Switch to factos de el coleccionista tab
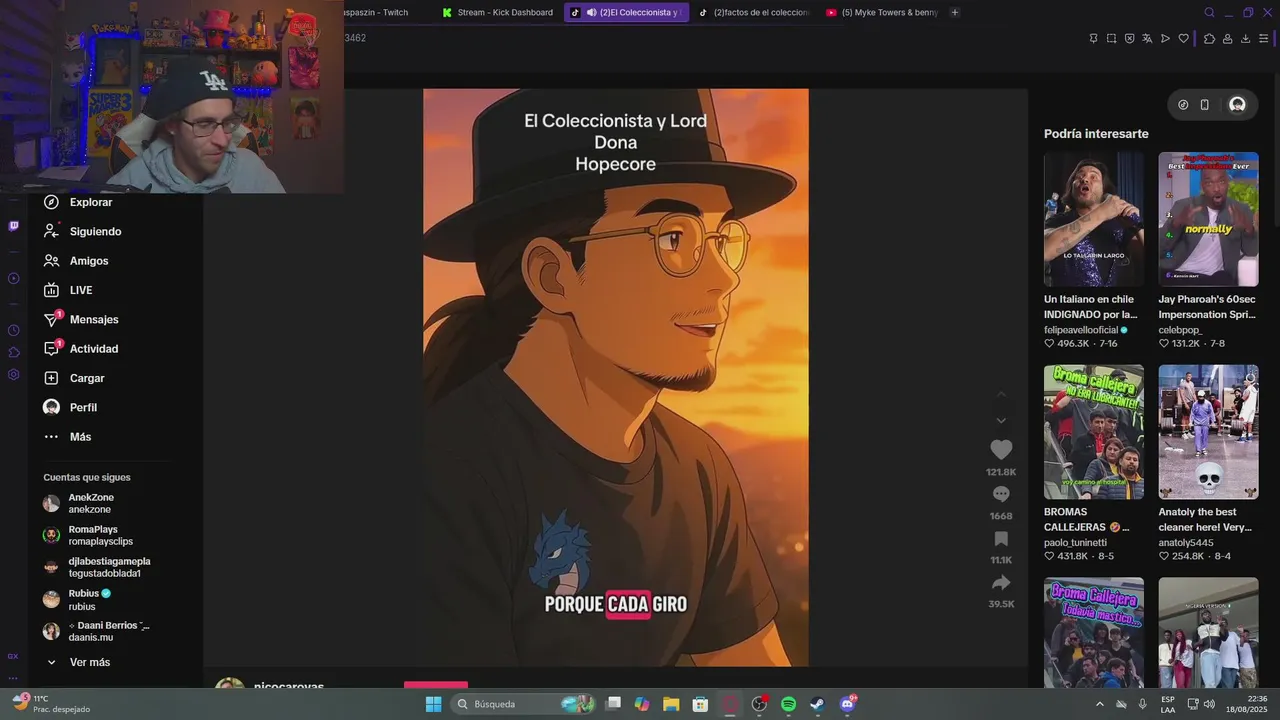 (754, 12)
